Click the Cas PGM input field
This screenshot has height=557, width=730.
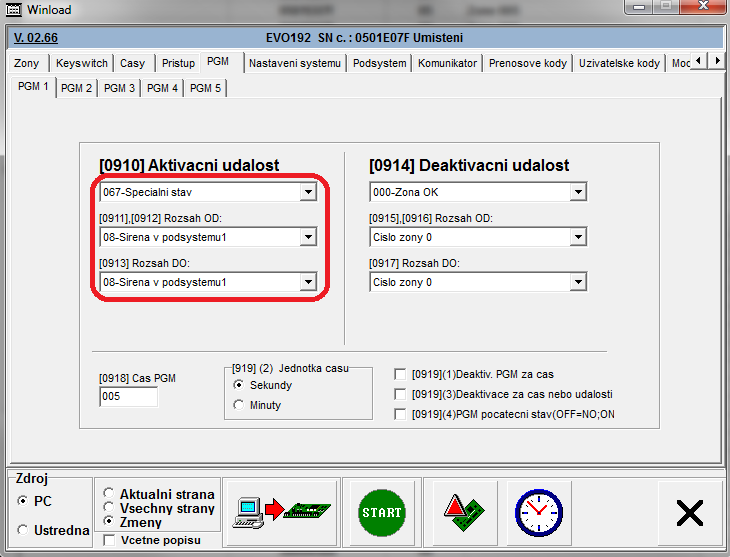click(x=128, y=398)
